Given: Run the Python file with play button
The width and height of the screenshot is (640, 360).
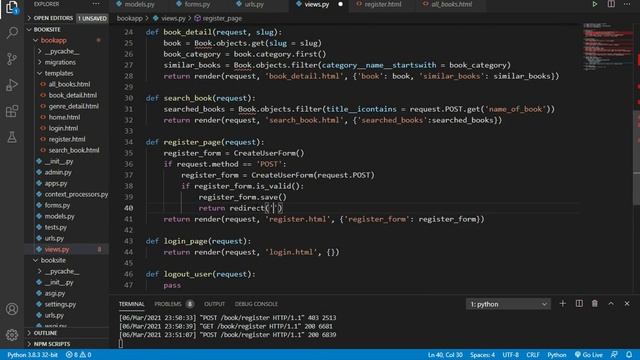Looking at the screenshot, I should (x=594, y=4).
